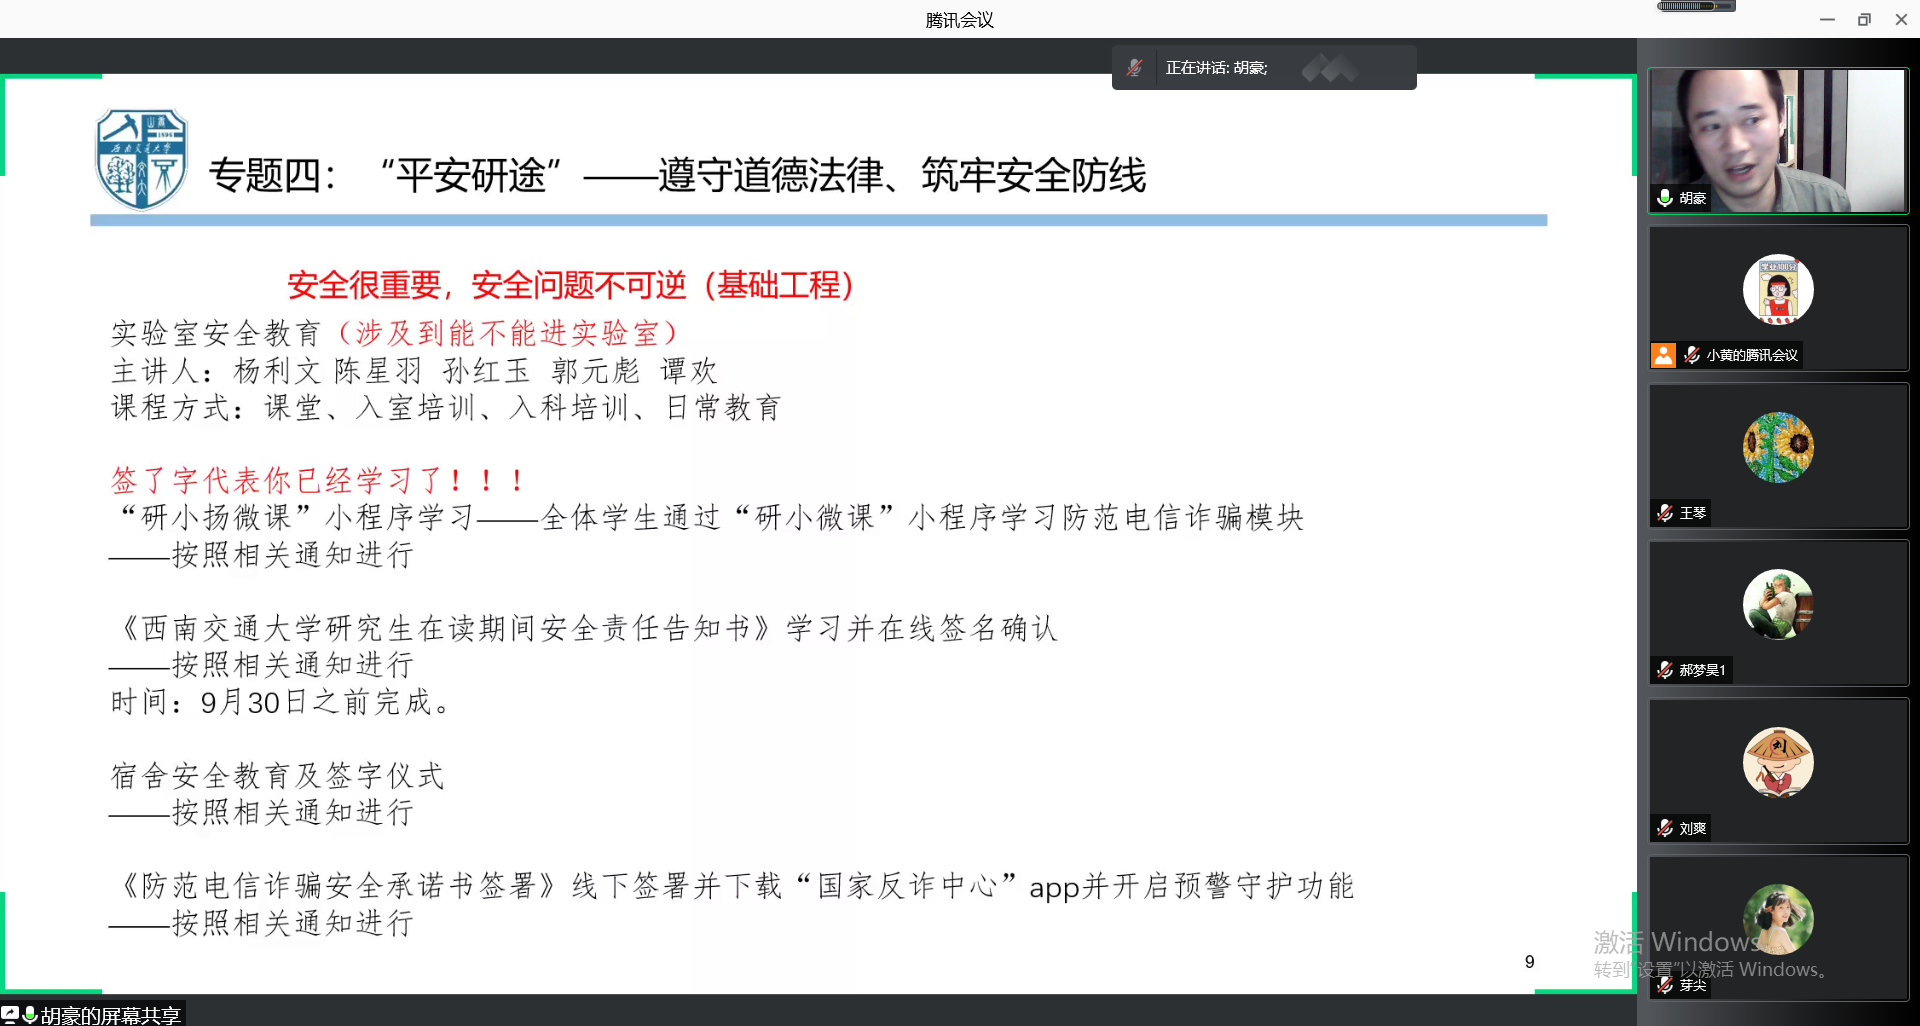Select the 王琴 sunflower avatar tile
Screen dimensions: 1920x1026
click(1778, 447)
